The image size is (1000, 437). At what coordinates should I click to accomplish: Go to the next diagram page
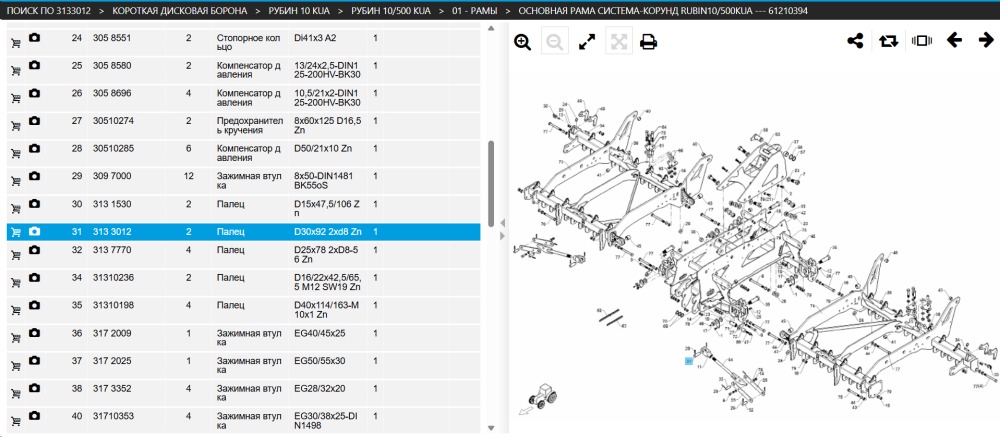[x=986, y=41]
